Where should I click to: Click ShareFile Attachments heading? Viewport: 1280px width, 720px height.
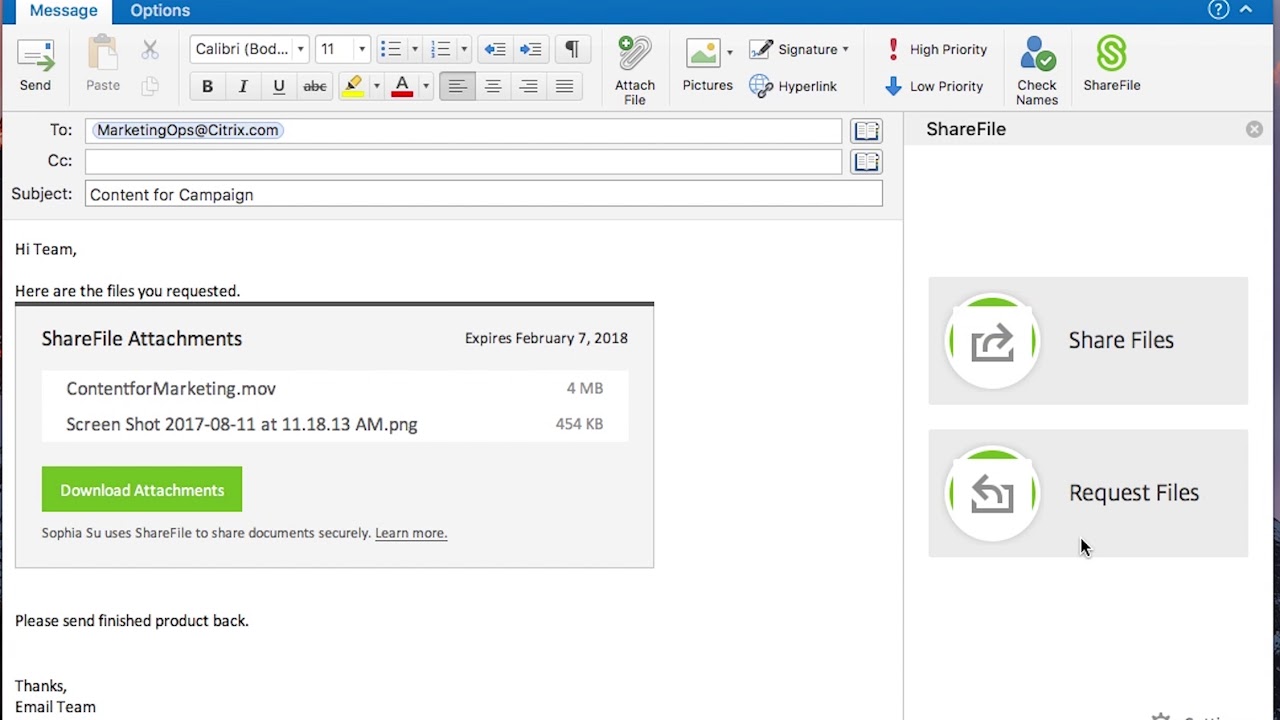point(142,339)
